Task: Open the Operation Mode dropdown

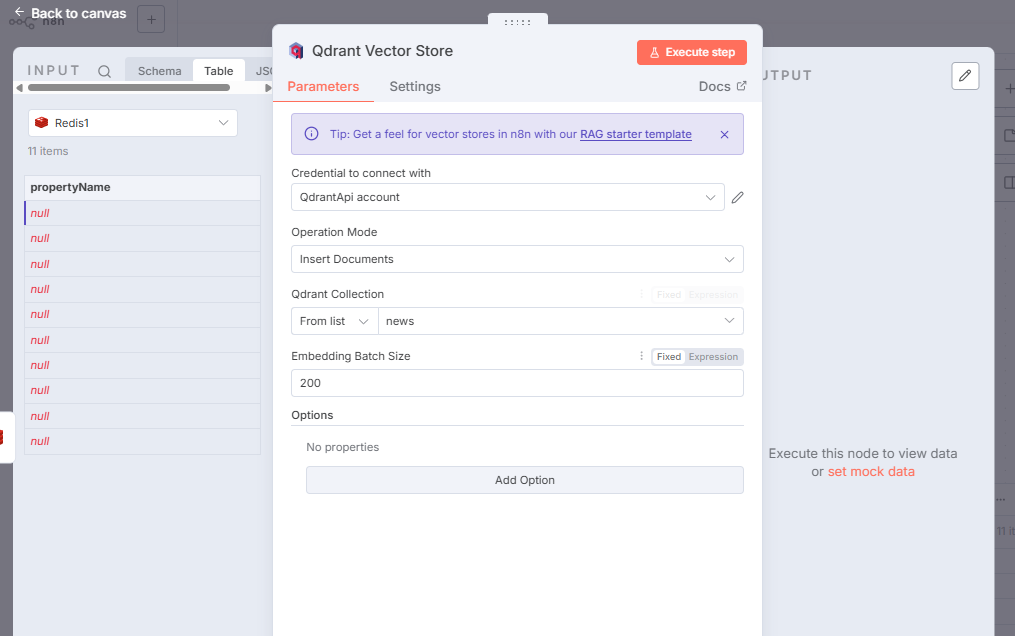Action: tap(517, 259)
